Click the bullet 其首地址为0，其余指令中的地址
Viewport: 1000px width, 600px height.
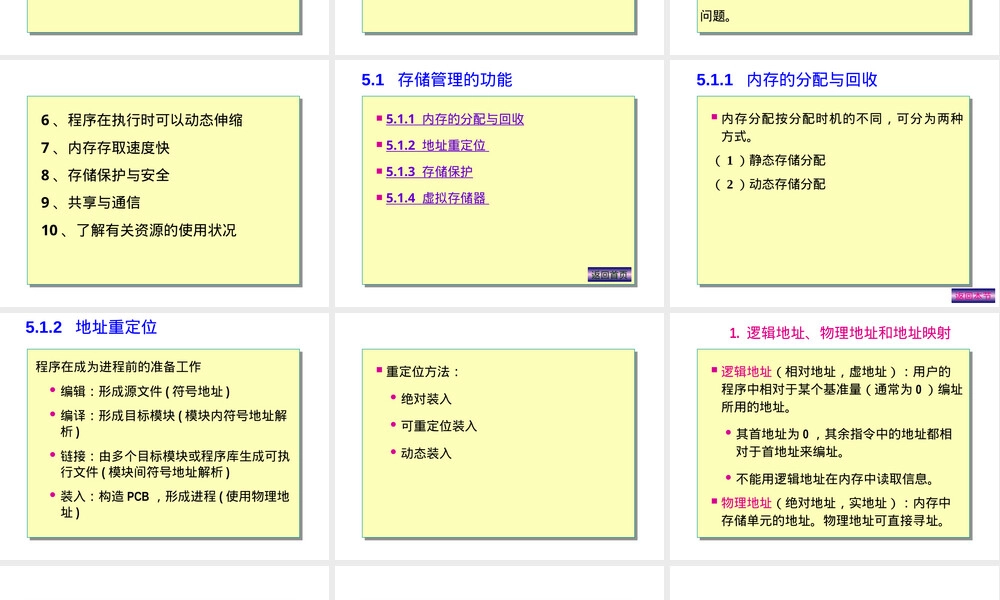tap(844, 443)
